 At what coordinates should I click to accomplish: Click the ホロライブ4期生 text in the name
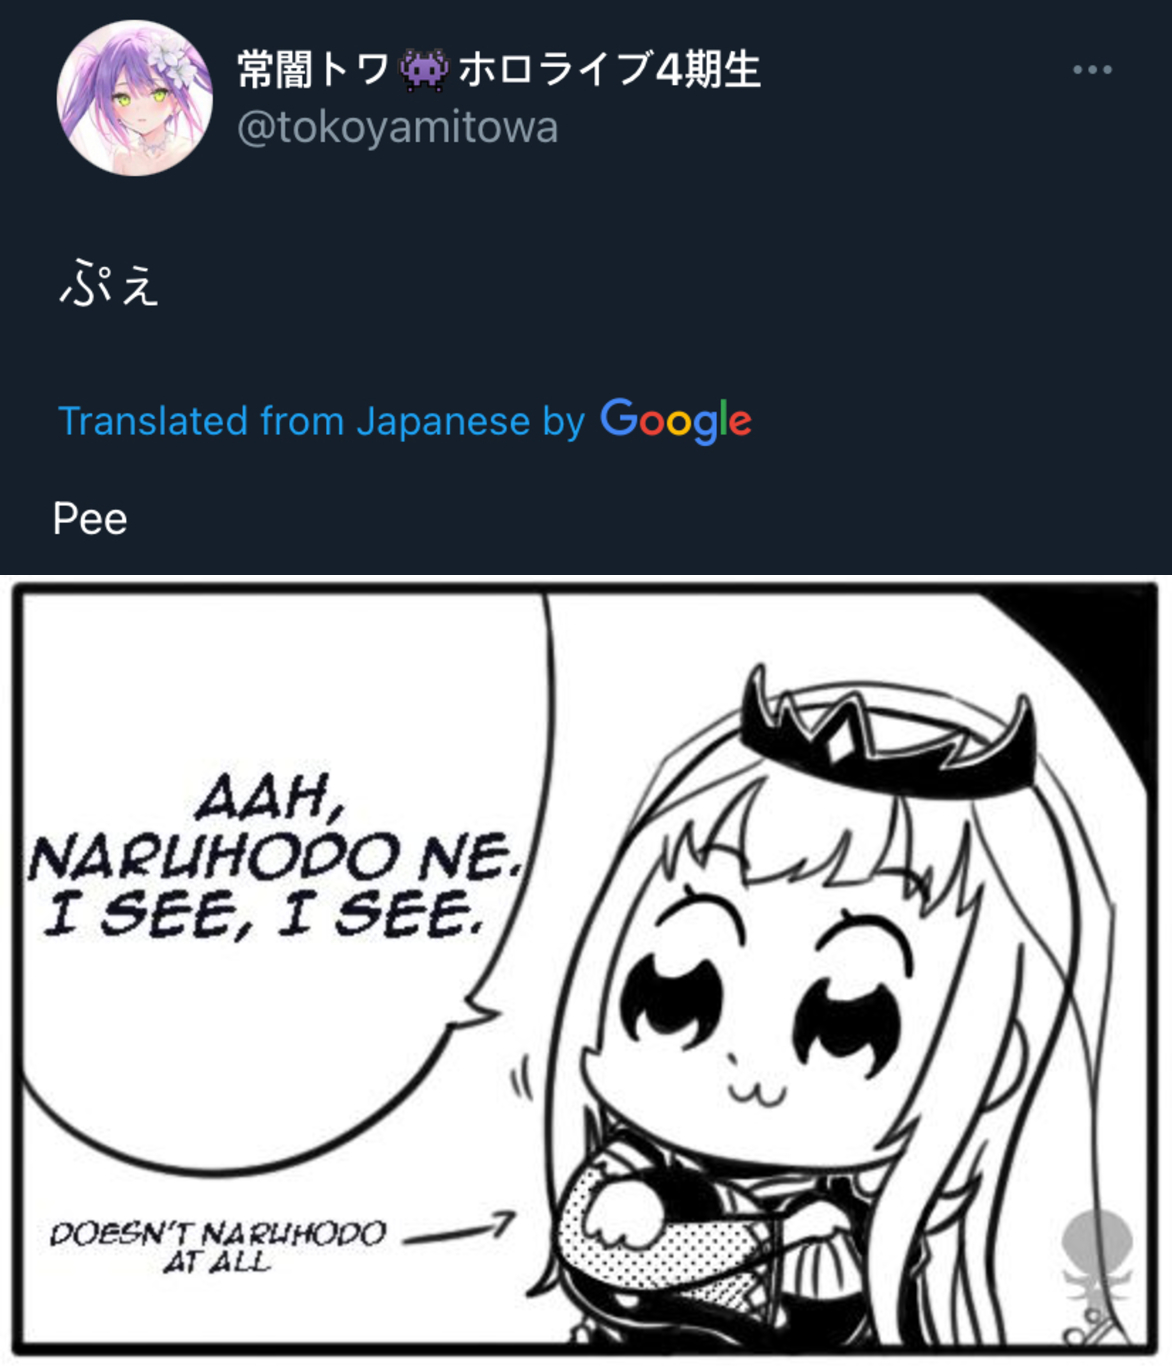[610, 70]
